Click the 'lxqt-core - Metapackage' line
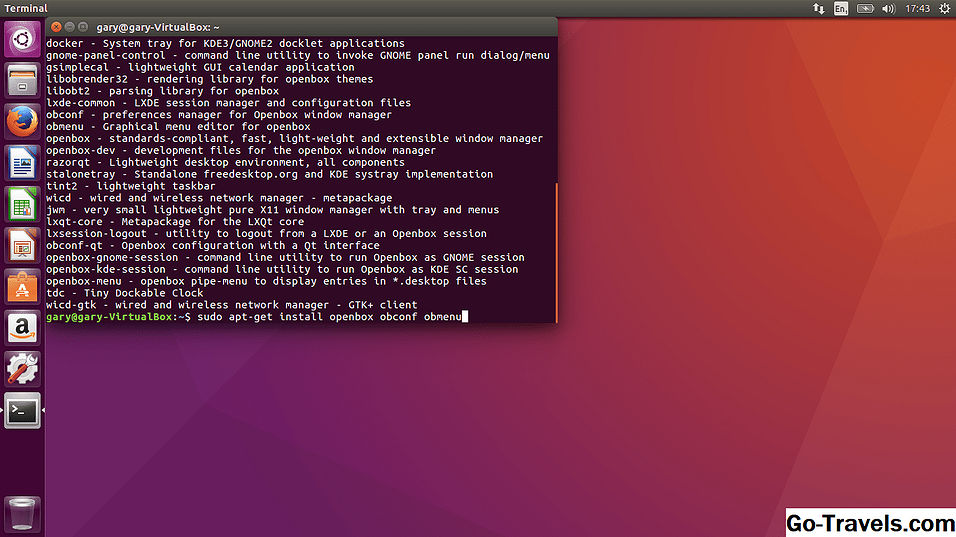The image size is (956, 537). click(174, 222)
